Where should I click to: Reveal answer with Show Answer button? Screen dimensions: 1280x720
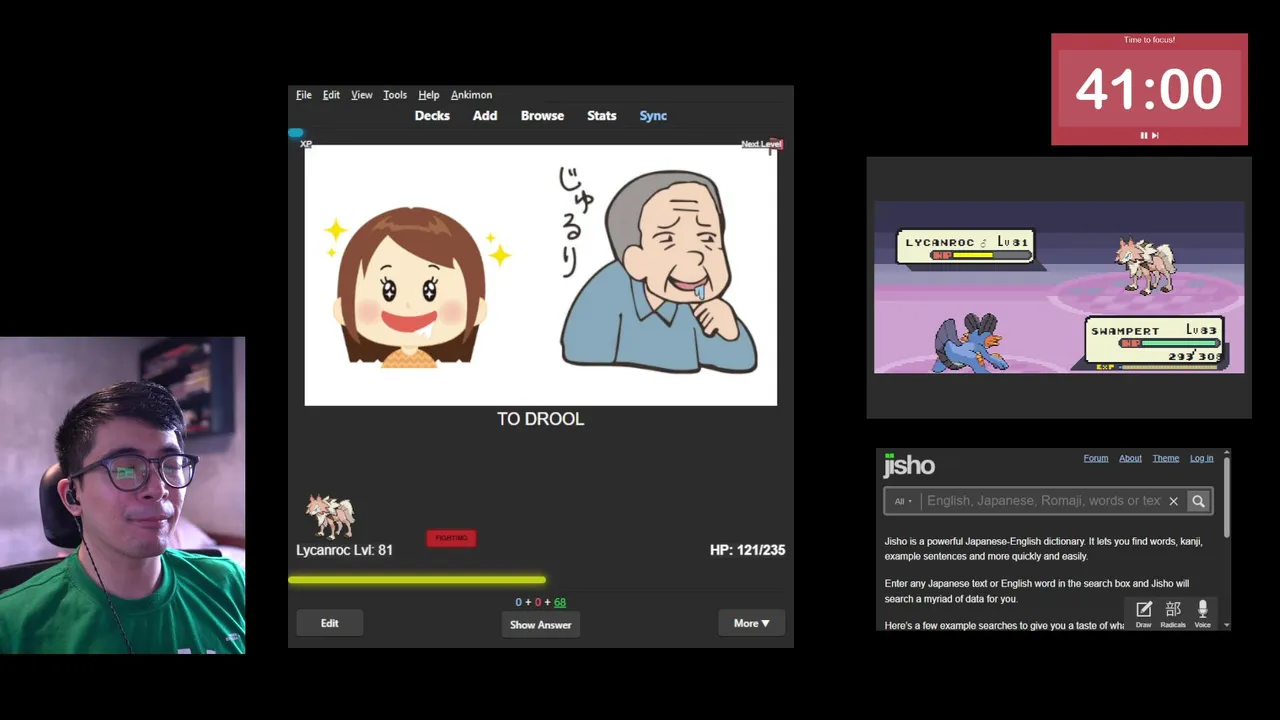click(x=540, y=625)
